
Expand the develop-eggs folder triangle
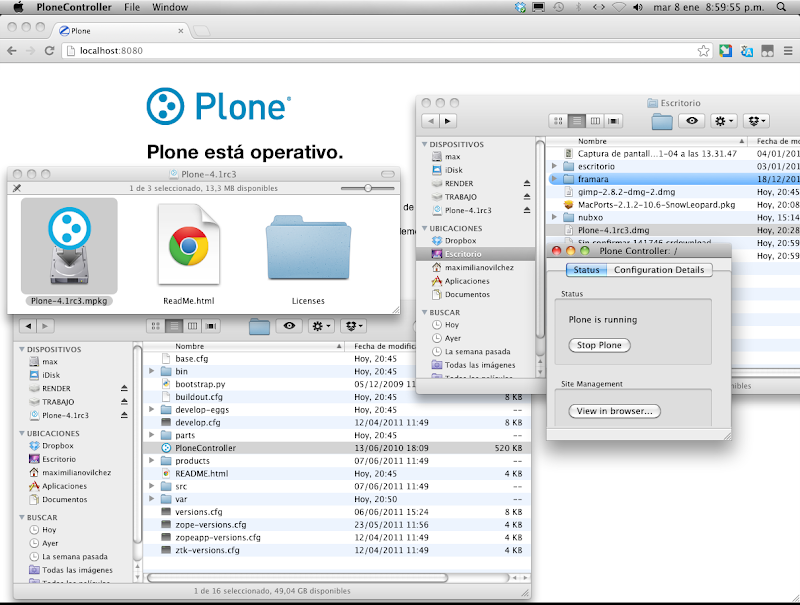(x=151, y=410)
